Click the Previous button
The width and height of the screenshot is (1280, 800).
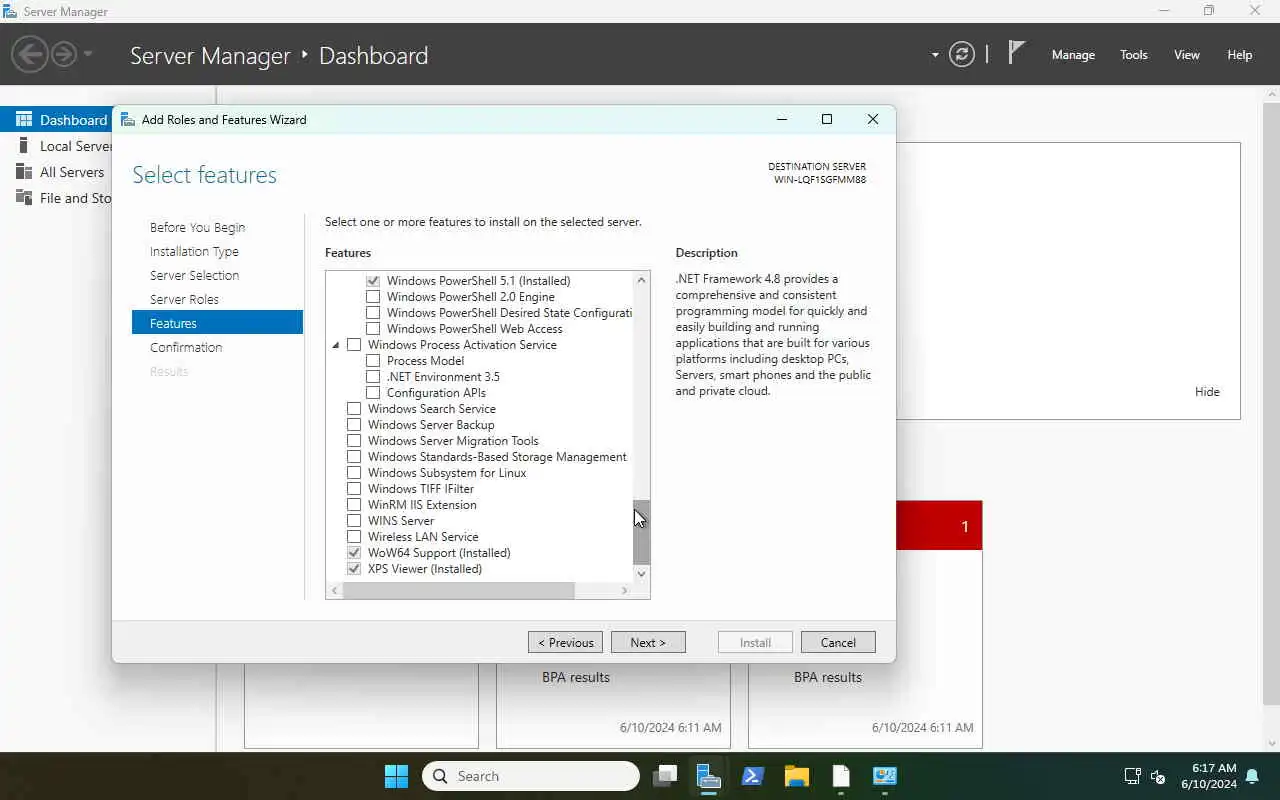pos(565,642)
